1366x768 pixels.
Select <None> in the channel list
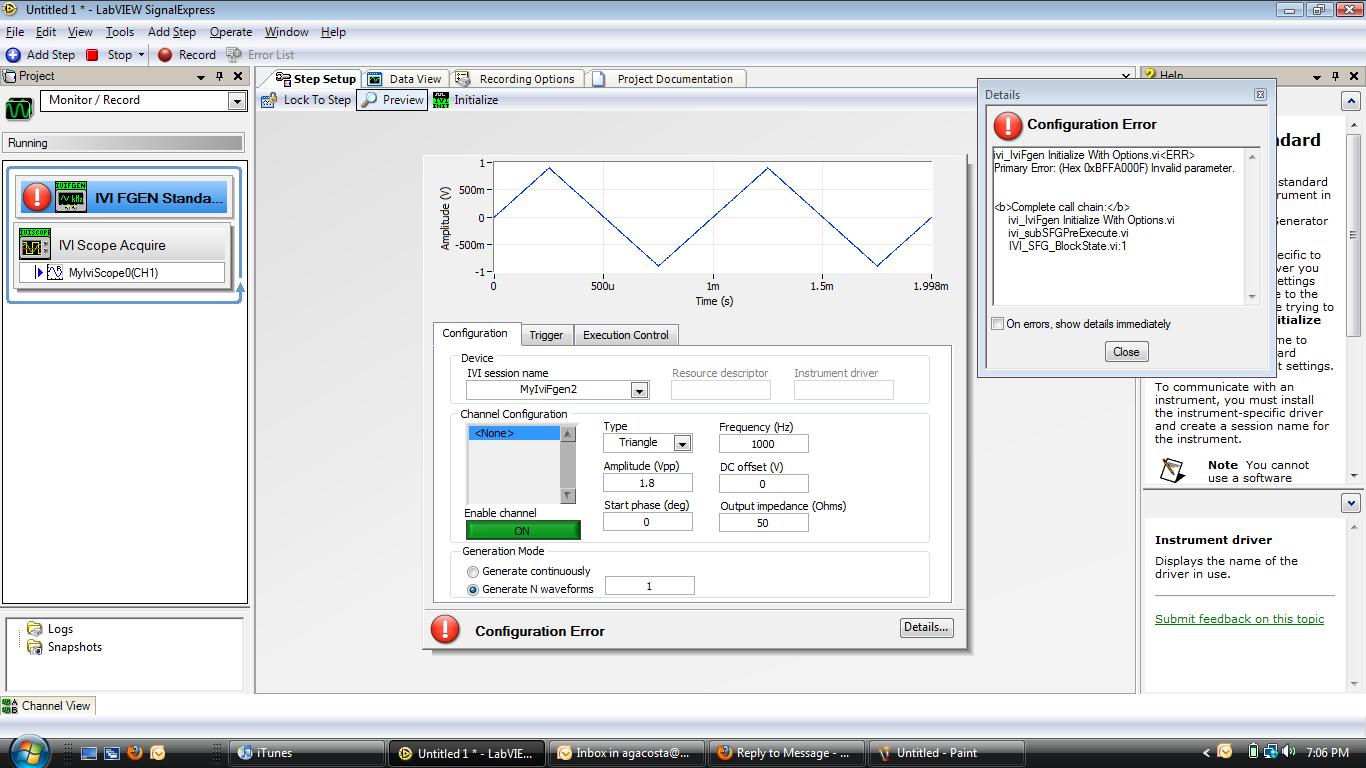pos(514,433)
